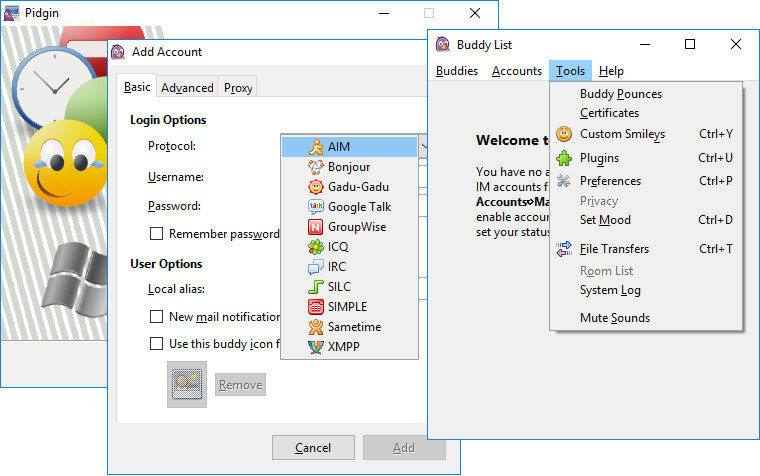Minimize the Pidgin background window
Image resolution: width=760 pixels, height=476 pixels.
click(x=384, y=13)
